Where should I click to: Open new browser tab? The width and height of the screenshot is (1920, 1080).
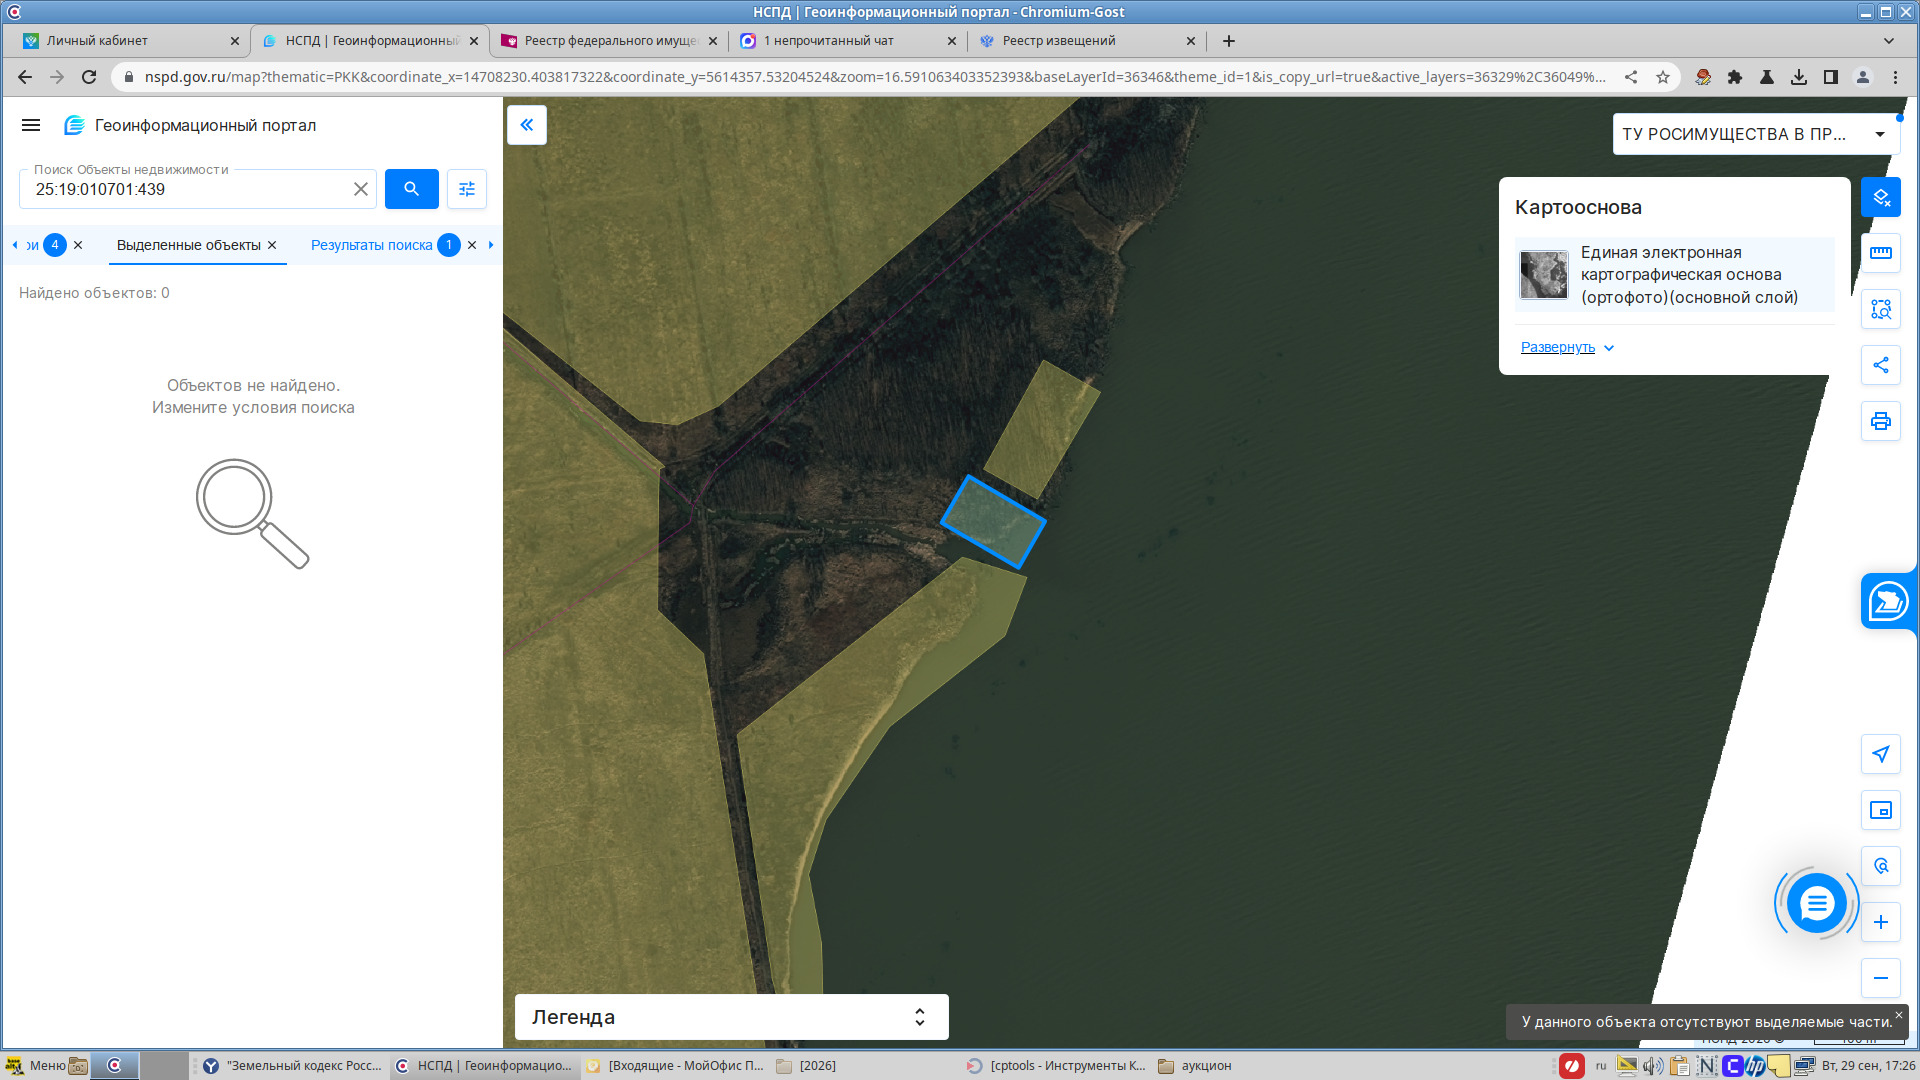click(1229, 41)
